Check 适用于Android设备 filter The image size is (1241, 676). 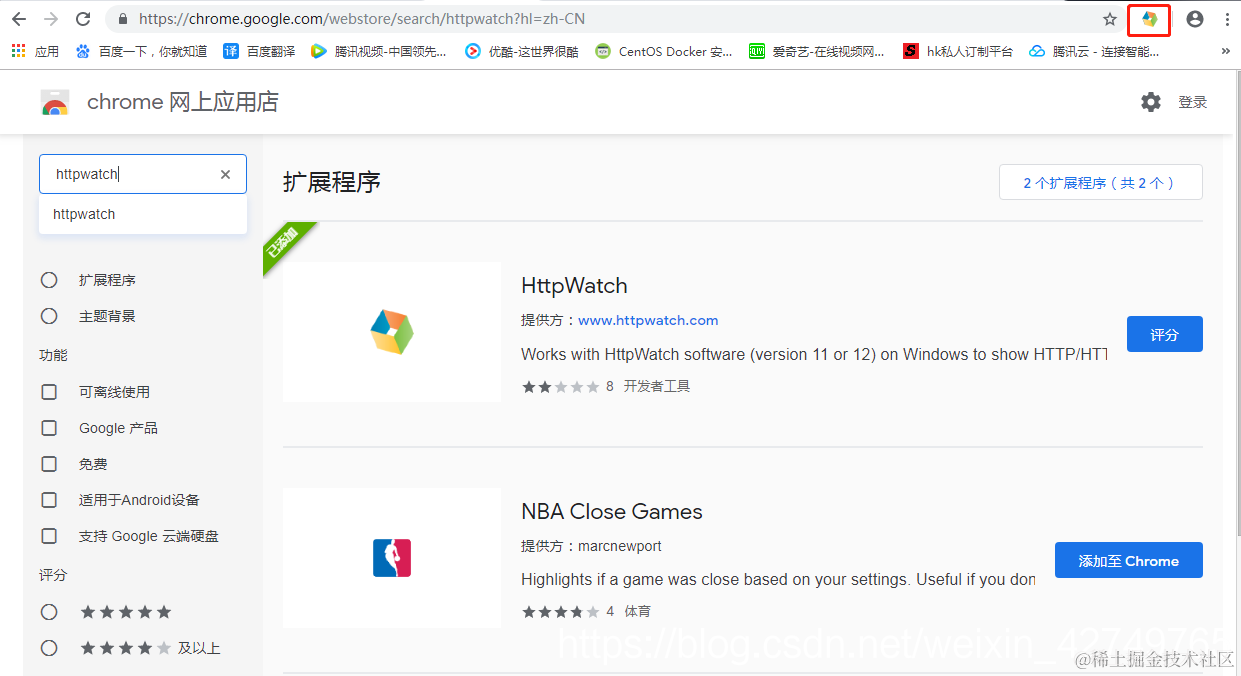[x=49, y=500]
